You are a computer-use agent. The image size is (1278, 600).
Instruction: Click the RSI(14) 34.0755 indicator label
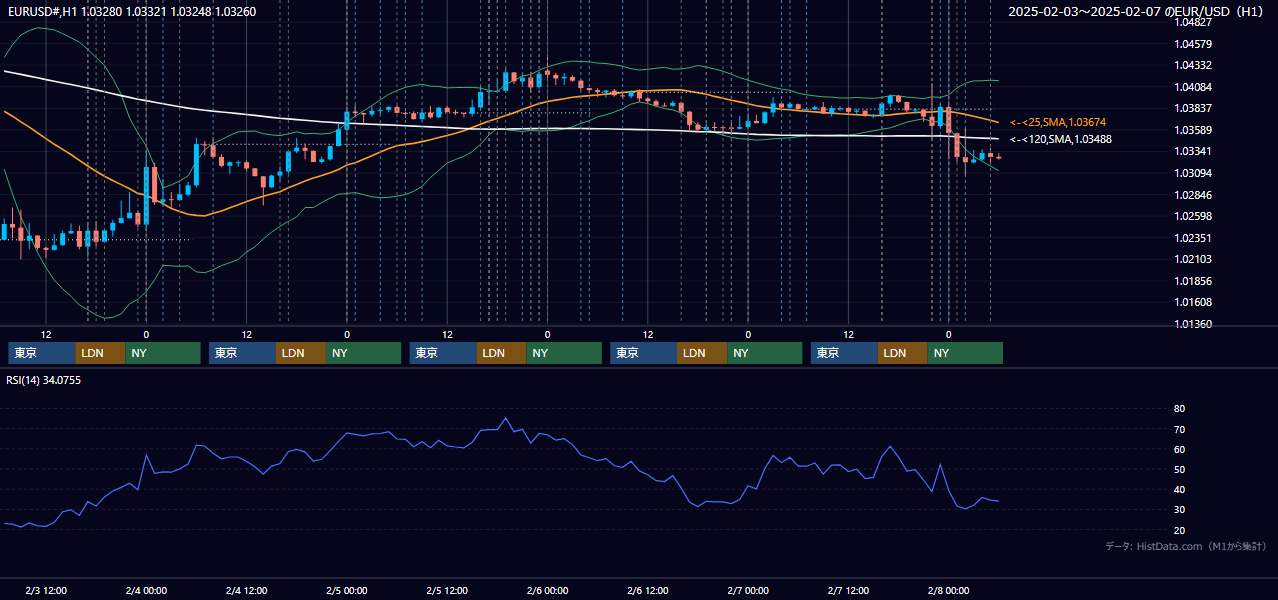coord(44,380)
